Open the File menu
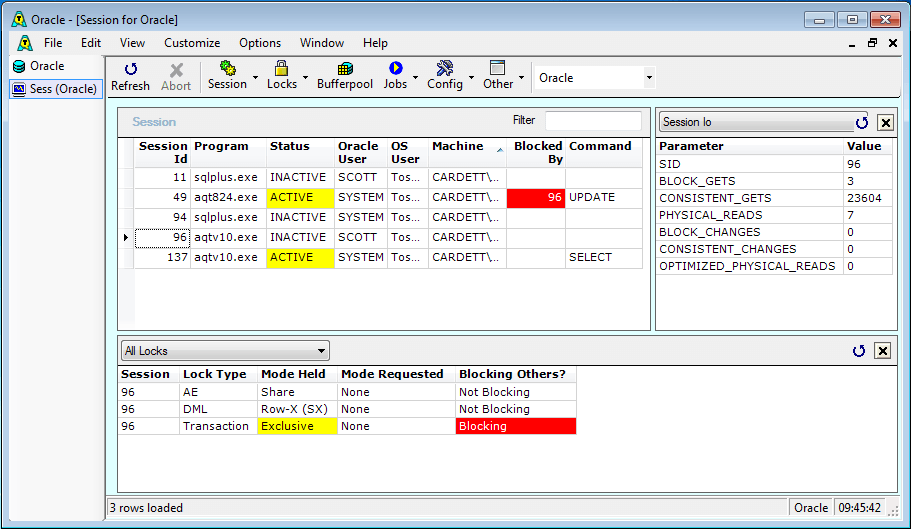This screenshot has height=529, width=911. 53,43
